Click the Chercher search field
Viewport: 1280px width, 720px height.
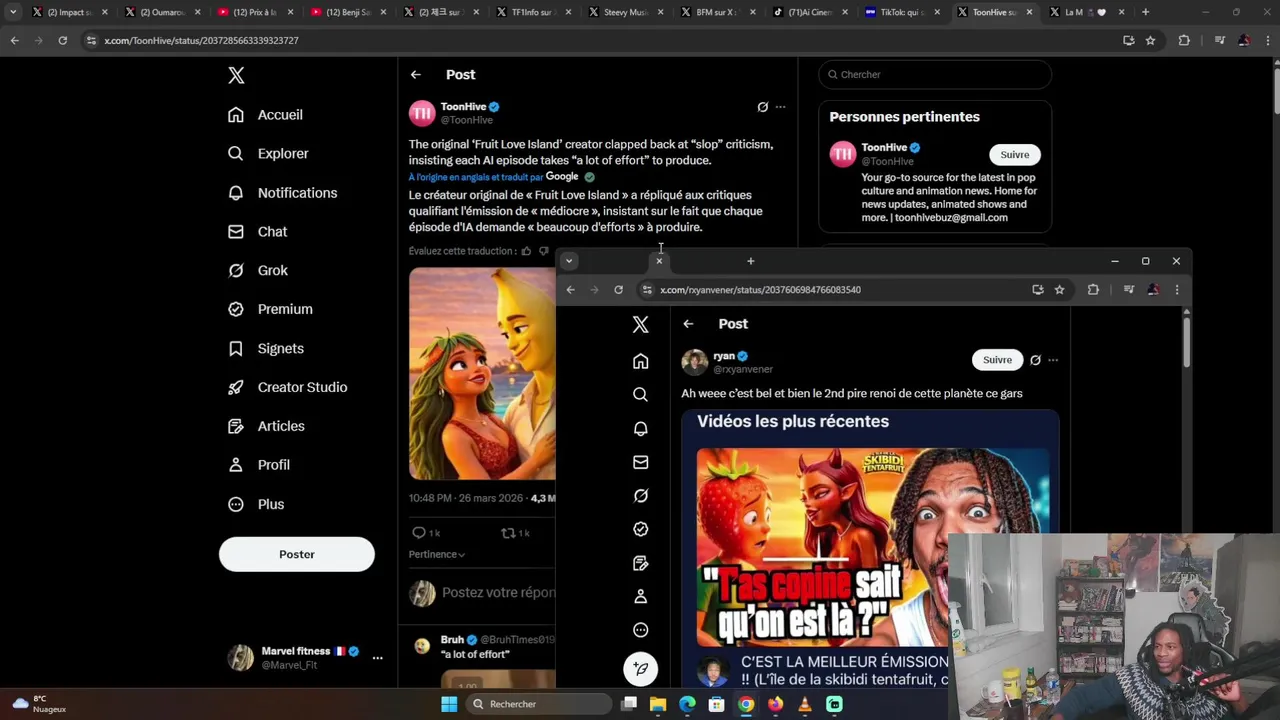point(935,75)
